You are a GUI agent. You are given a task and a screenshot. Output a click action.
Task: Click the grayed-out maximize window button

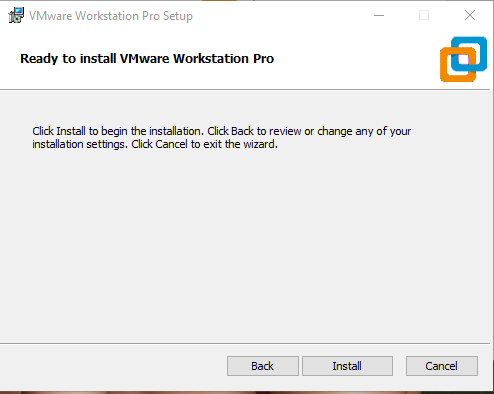pyautogui.click(x=424, y=15)
